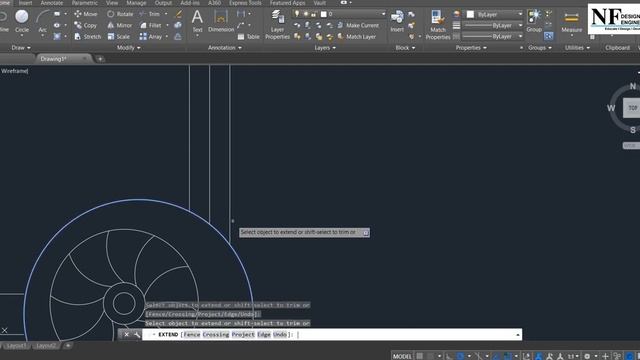Expand the Annotation panel
Viewport: 640px width, 360px height.
(224, 48)
